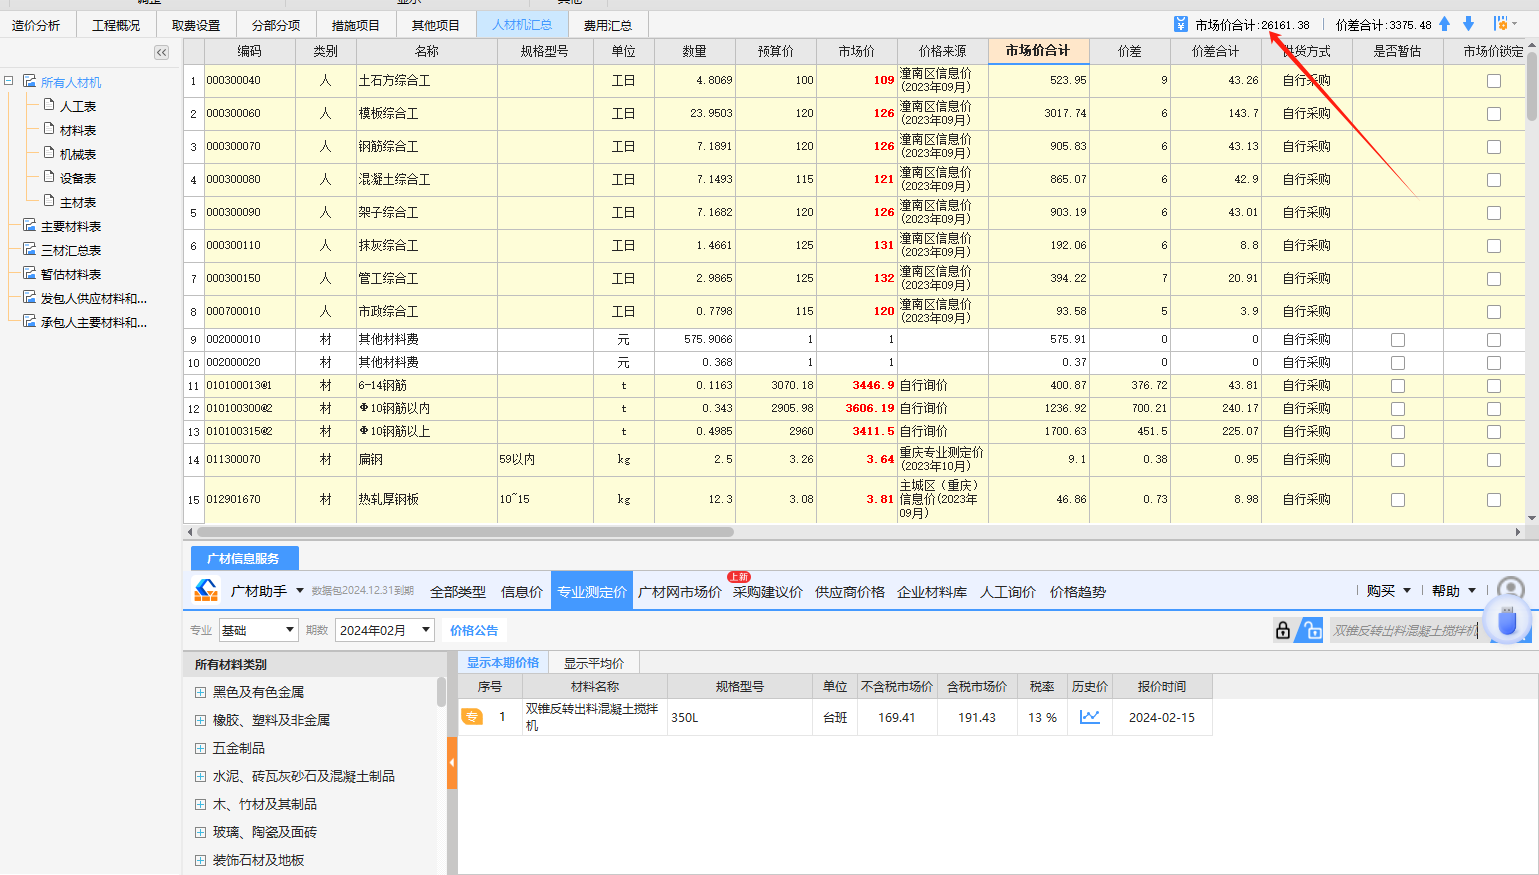Image resolution: width=1539 pixels, height=875 pixels.
Task: Toggle 是否暂估 checkbox for 热轧厚钢板
Action: 1398,500
